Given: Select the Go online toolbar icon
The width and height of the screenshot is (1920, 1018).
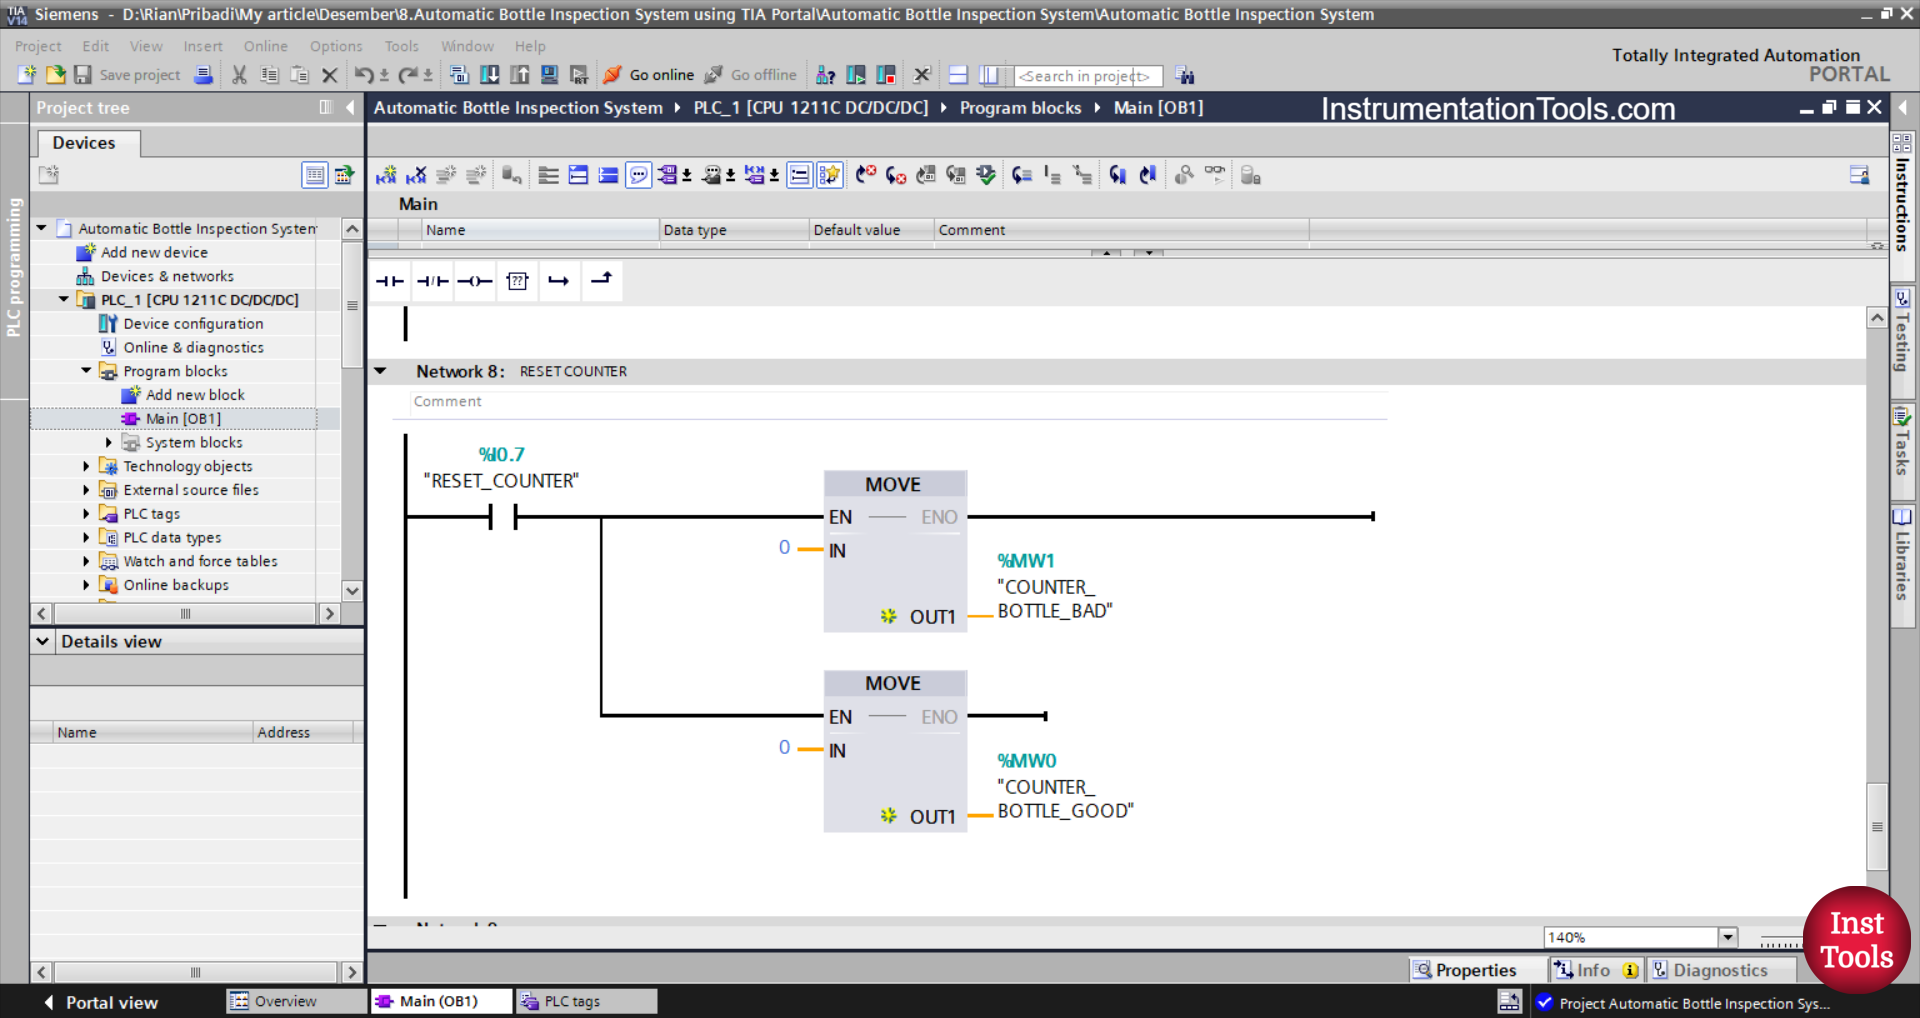Looking at the screenshot, I should tap(648, 75).
